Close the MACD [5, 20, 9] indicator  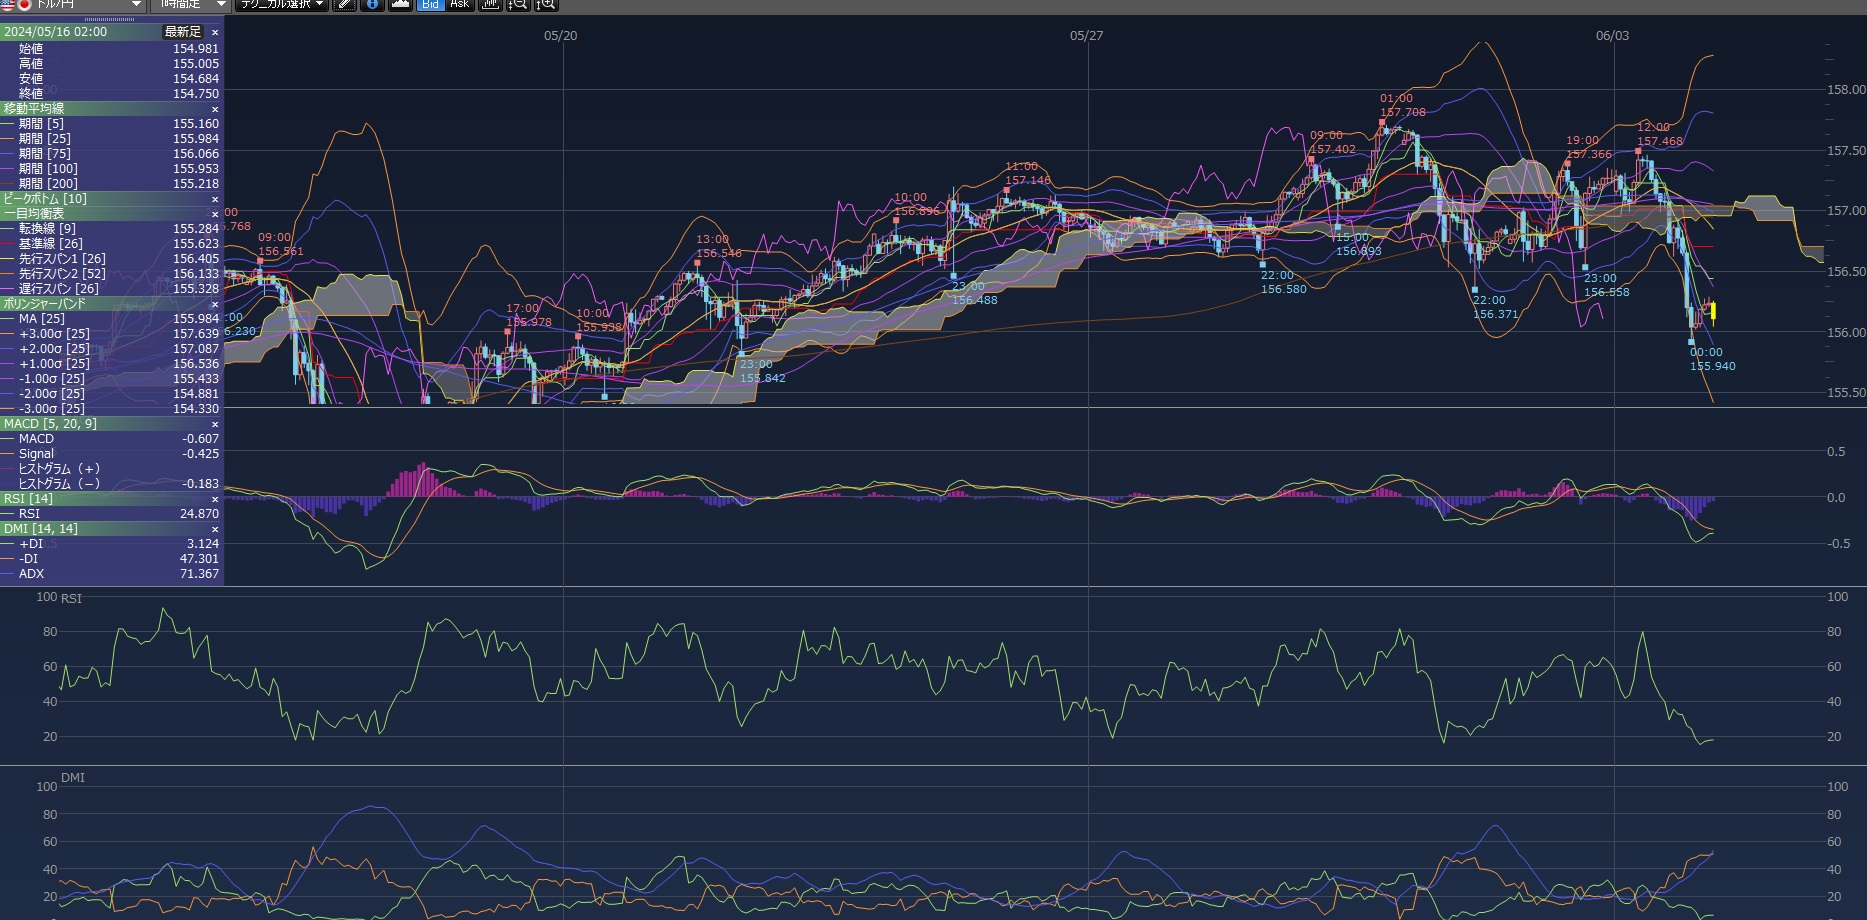215,424
